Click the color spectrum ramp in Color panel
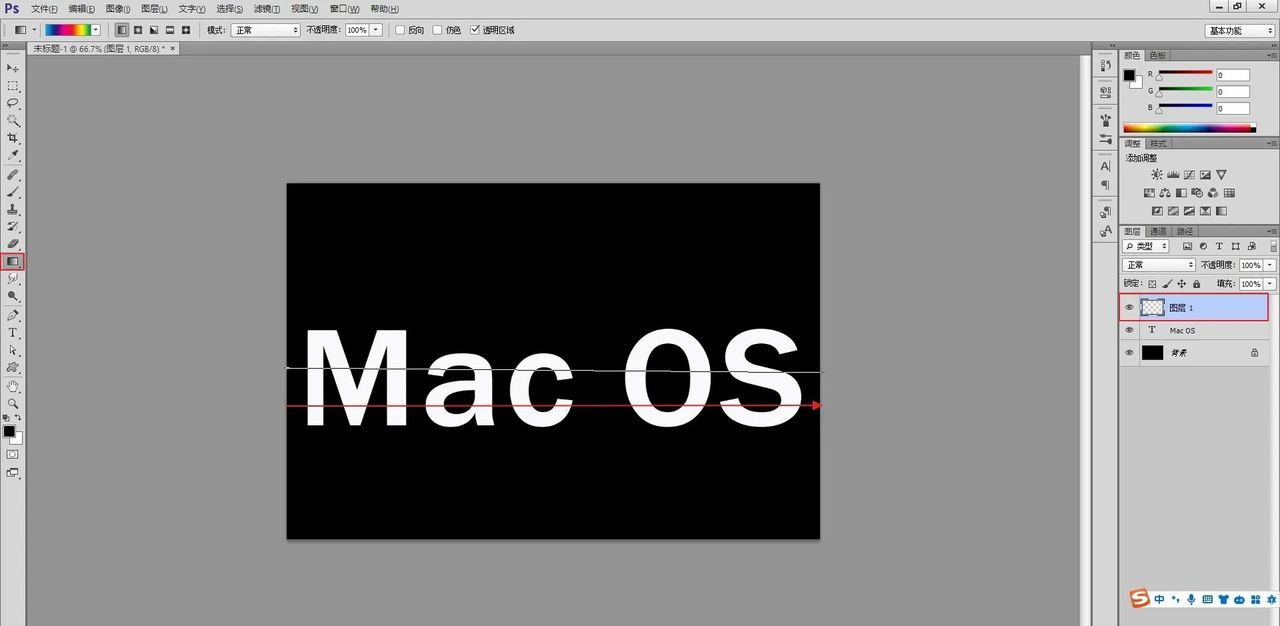This screenshot has height=626, width=1280. tap(1188, 128)
